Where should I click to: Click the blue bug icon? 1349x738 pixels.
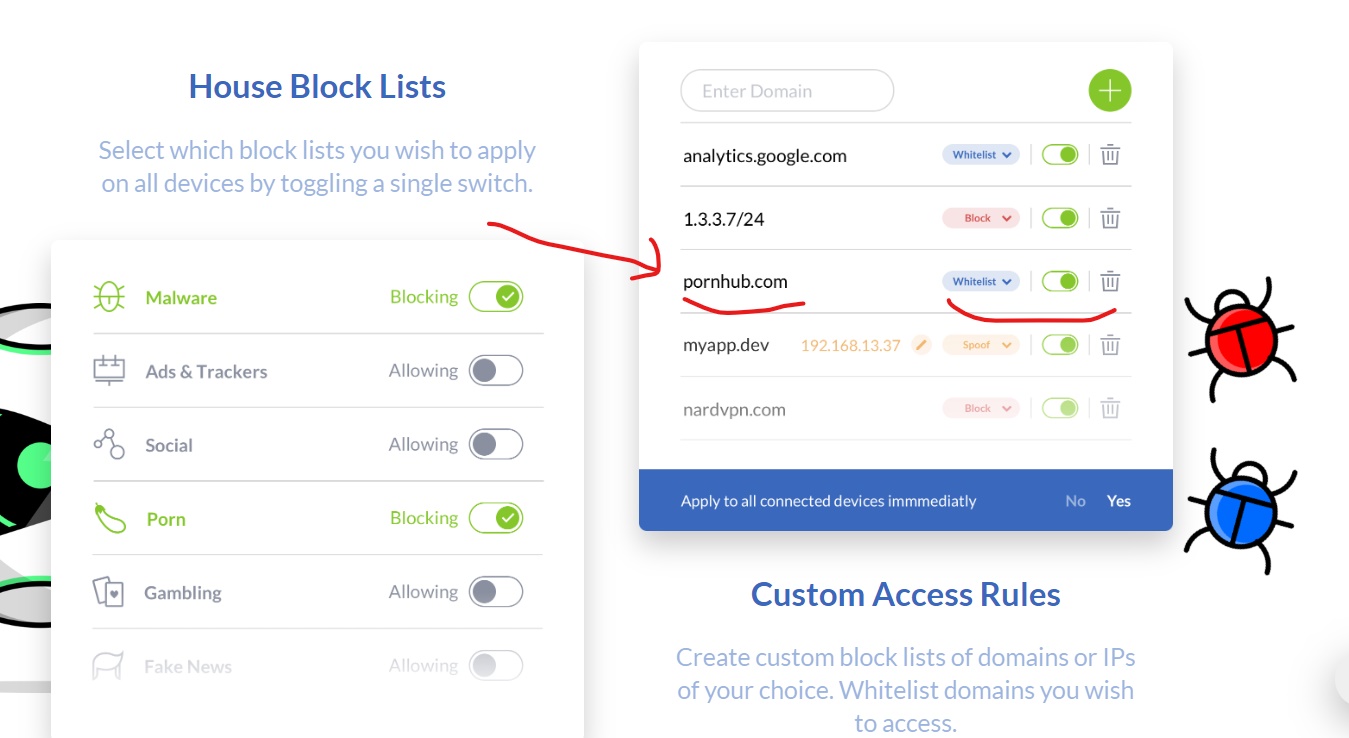1238,511
